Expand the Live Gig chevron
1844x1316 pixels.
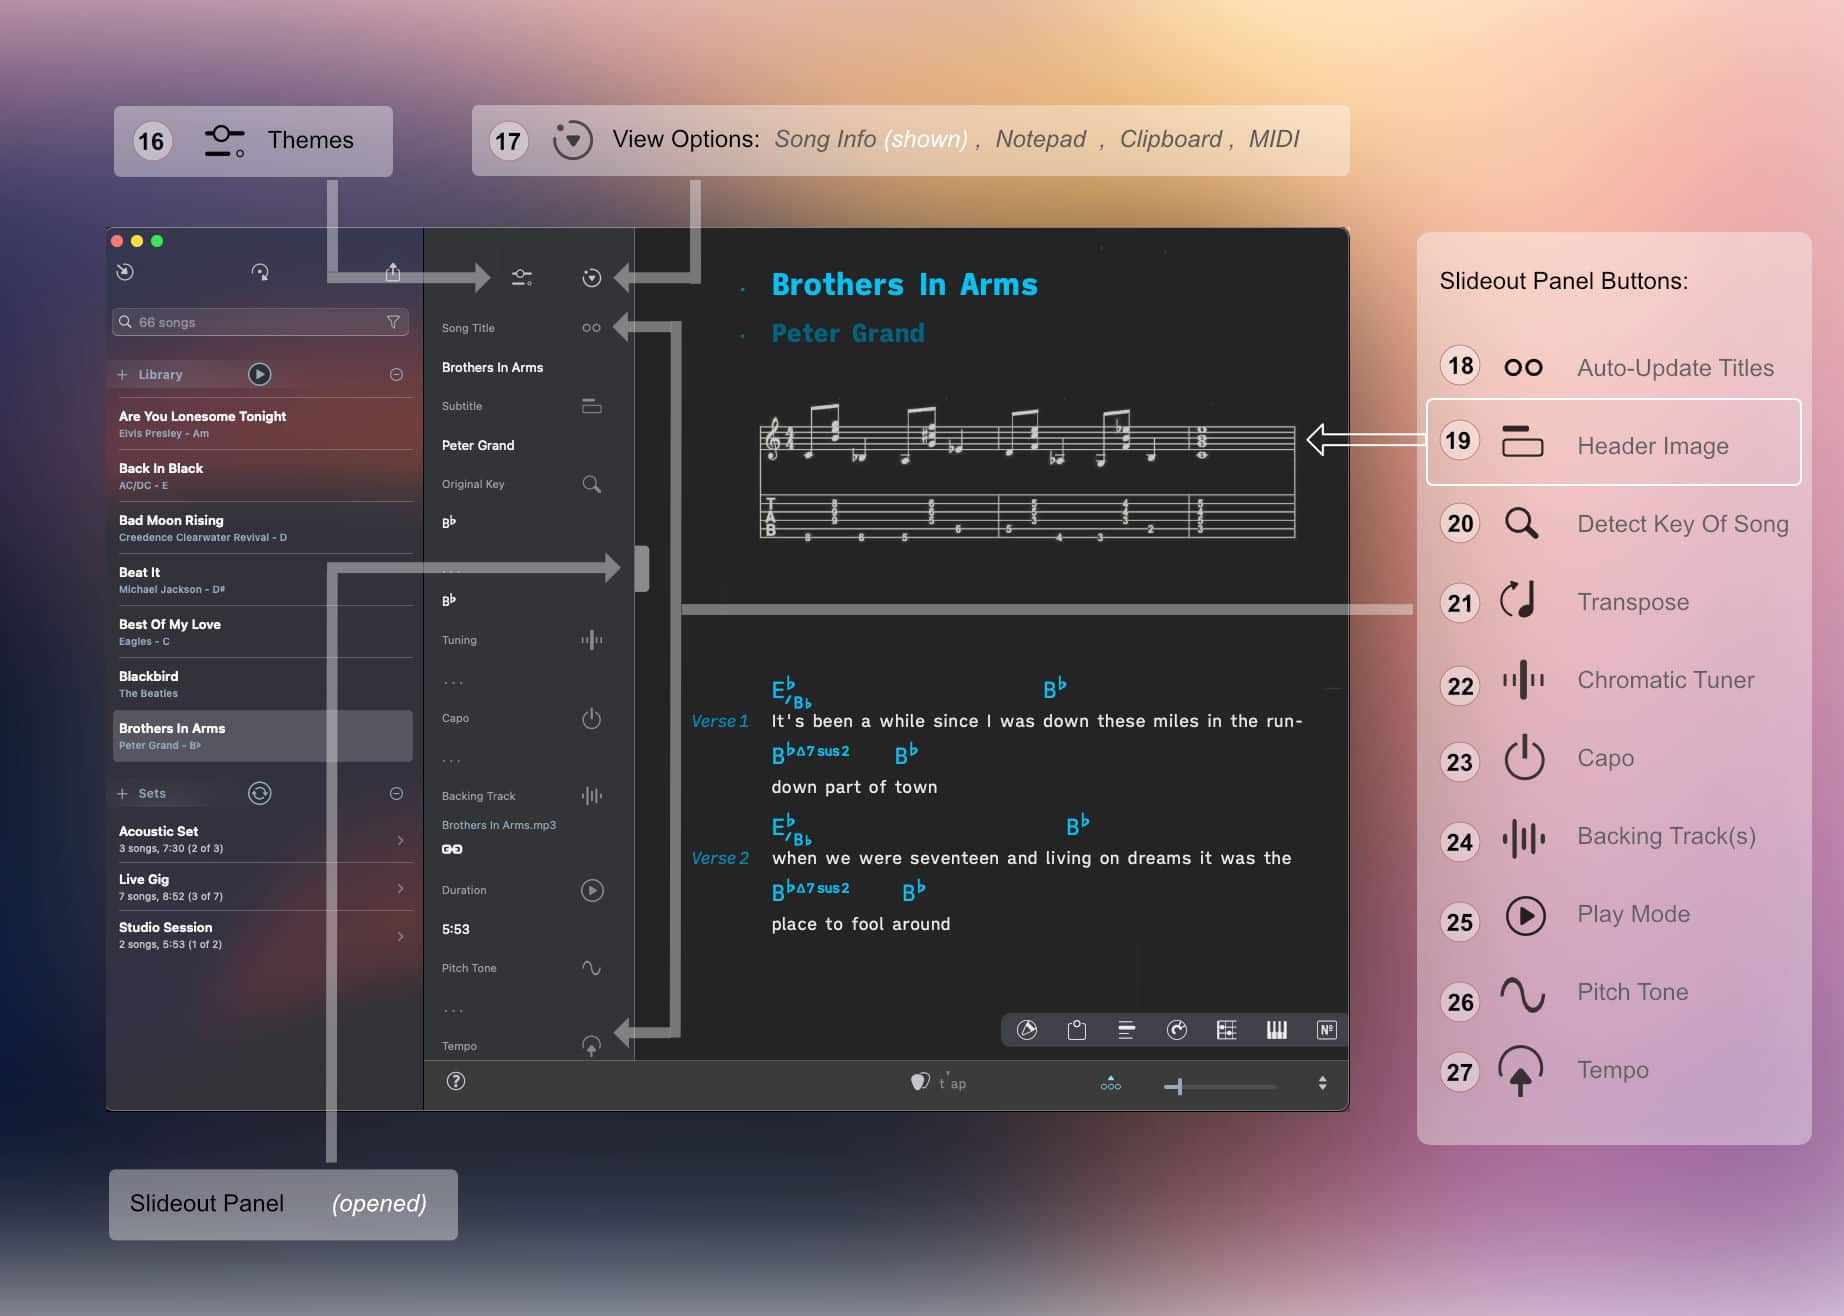[x=400, y=888]
